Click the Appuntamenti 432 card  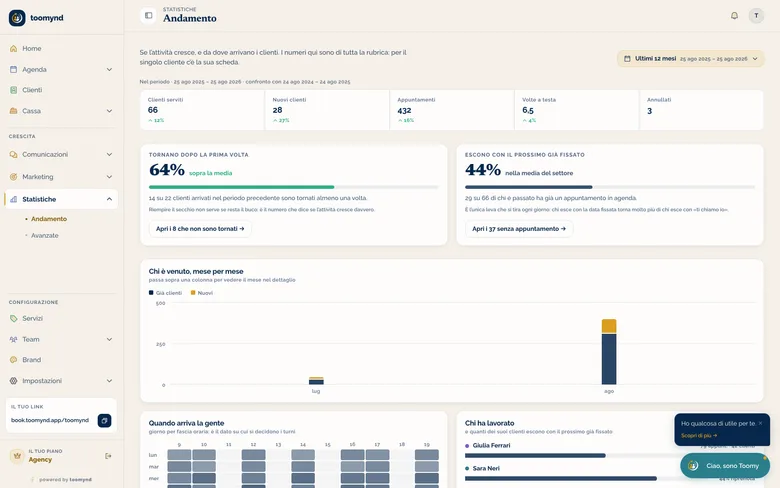coord(452,110)
